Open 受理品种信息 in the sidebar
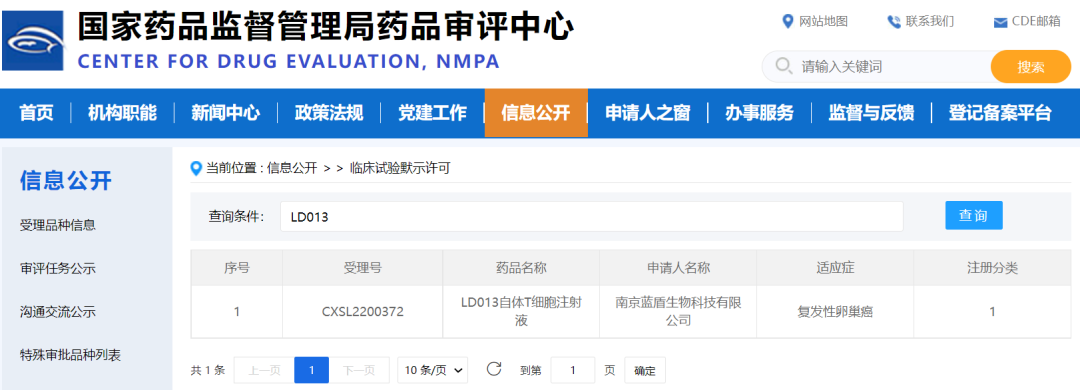 pyautogui.click(x=58, y=225)
